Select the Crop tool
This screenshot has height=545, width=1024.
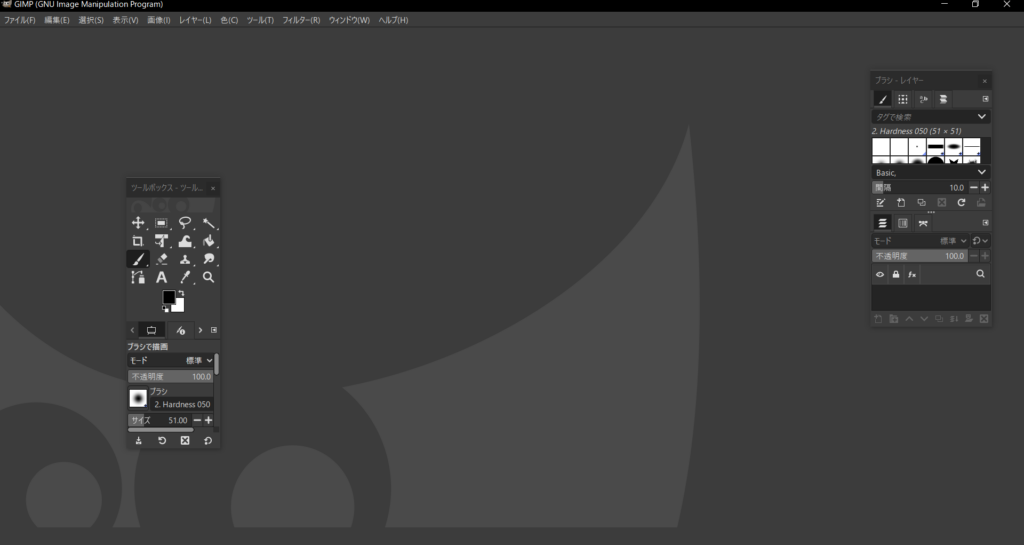[138, 241]
